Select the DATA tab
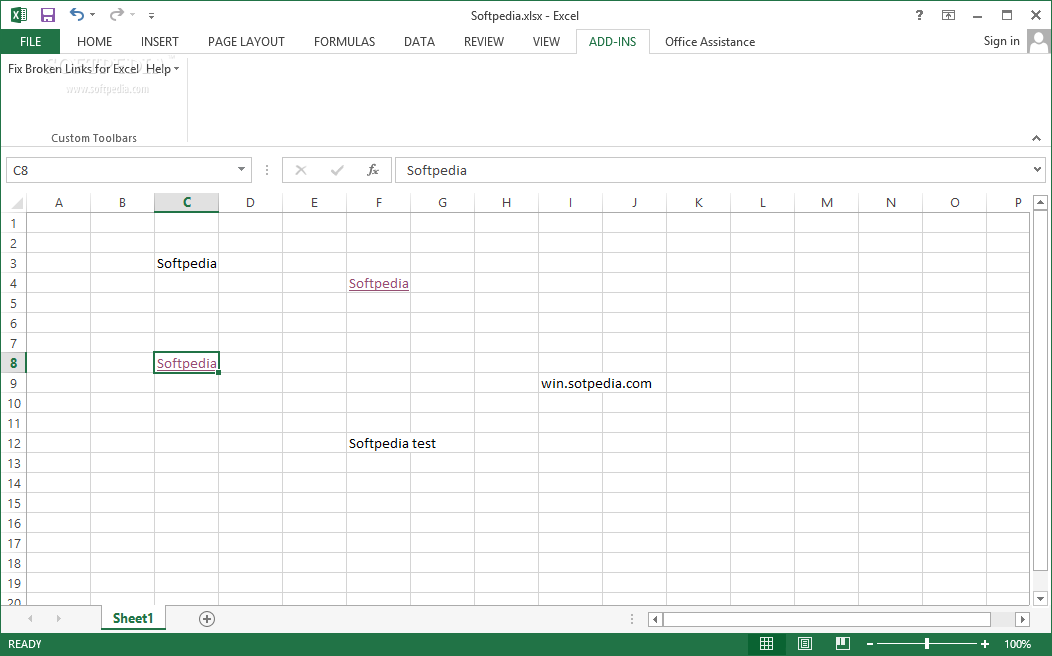 pyautogui.click(x=419, y=42)
